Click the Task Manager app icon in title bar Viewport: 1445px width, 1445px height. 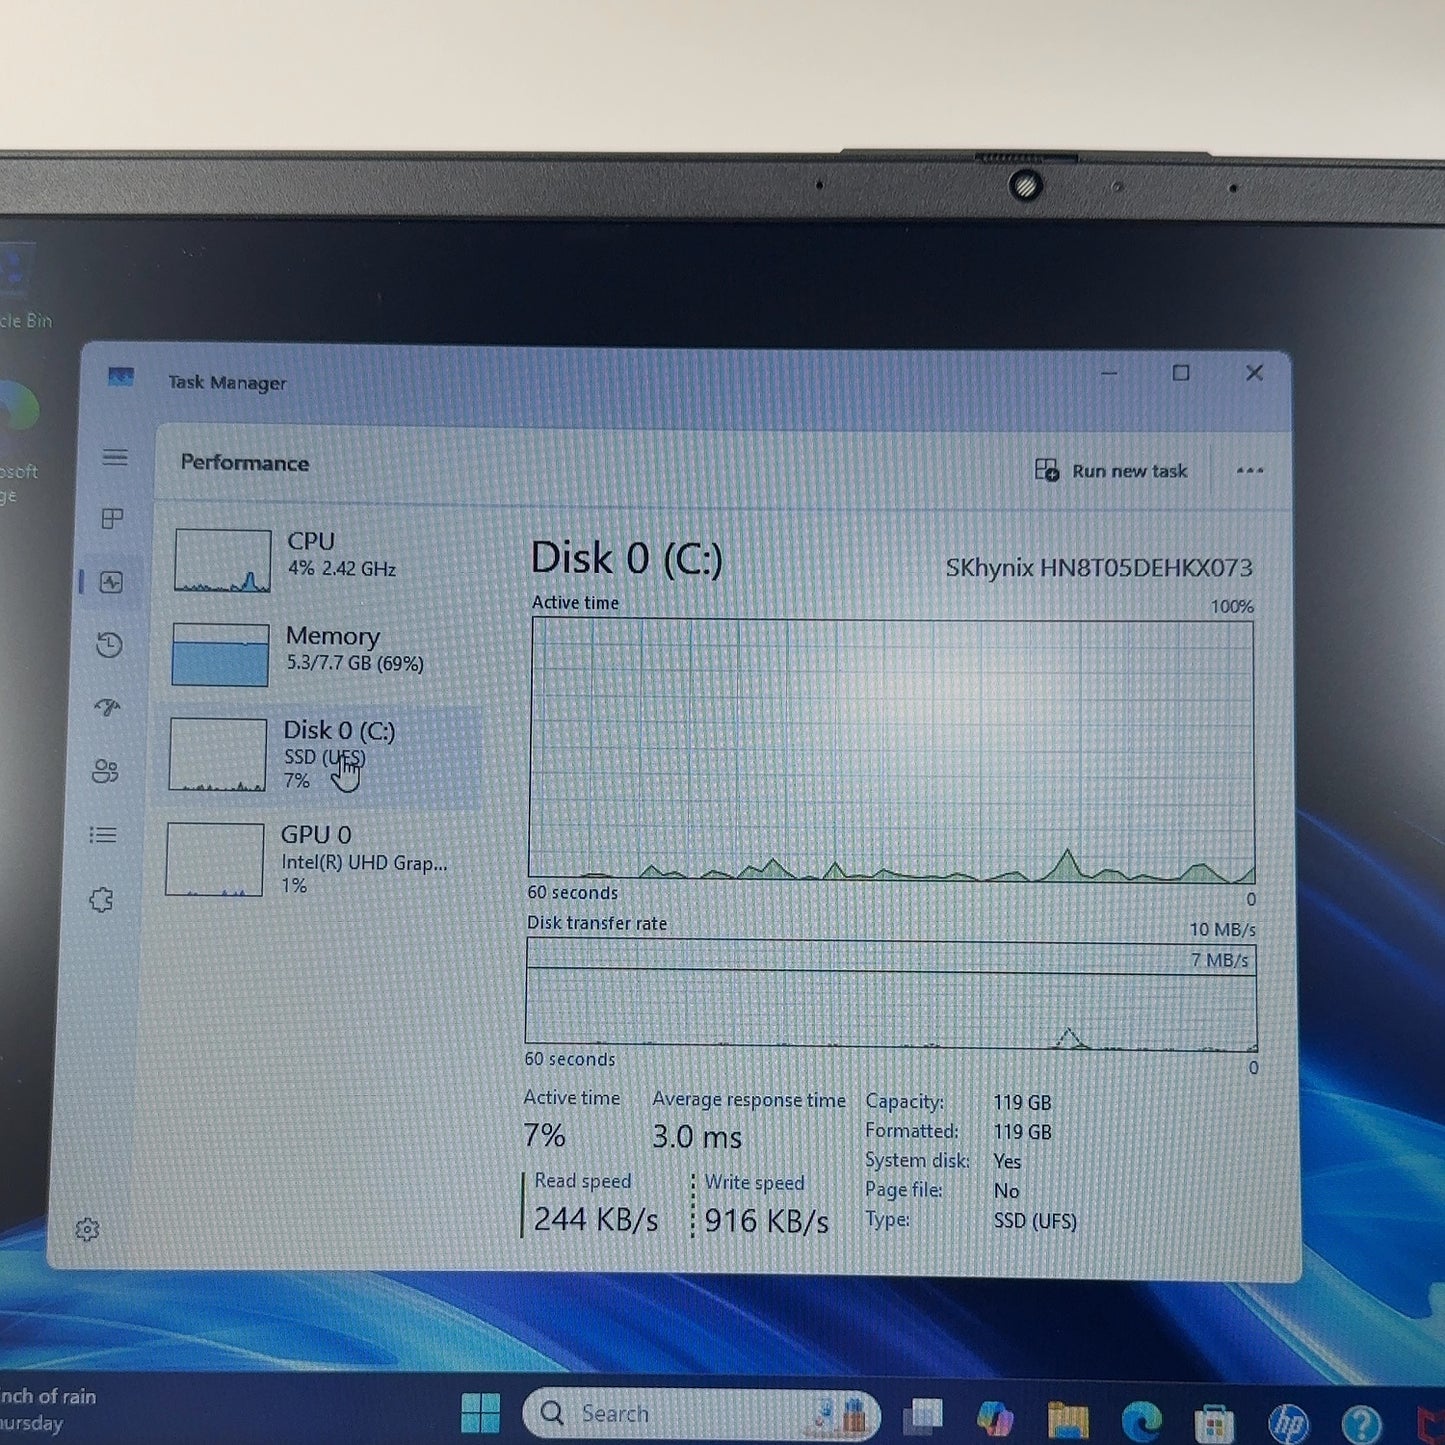coord(121,377)
